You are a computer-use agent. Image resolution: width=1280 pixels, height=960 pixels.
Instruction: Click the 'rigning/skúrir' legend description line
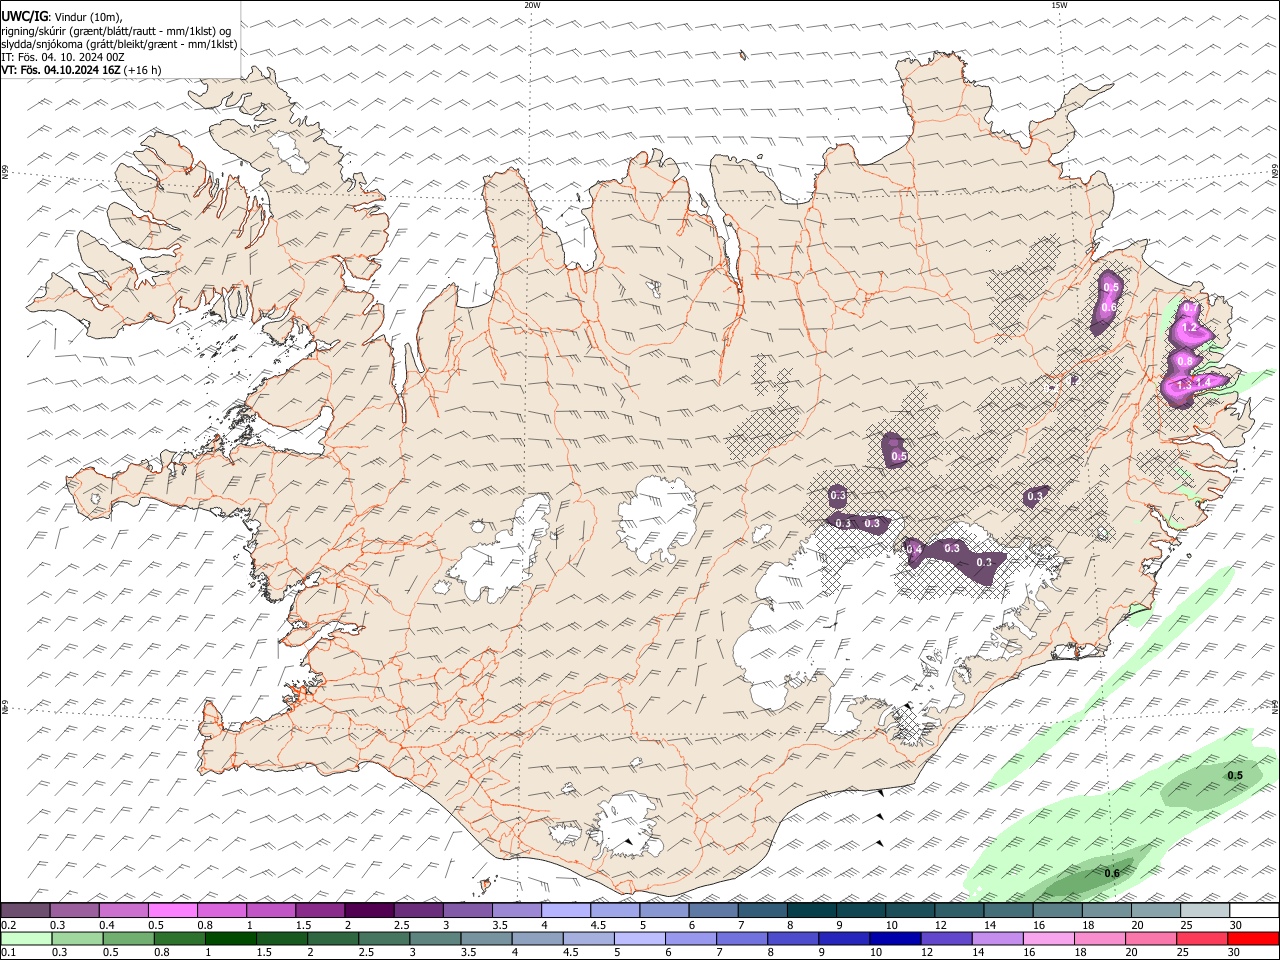(x=116, y=31)
